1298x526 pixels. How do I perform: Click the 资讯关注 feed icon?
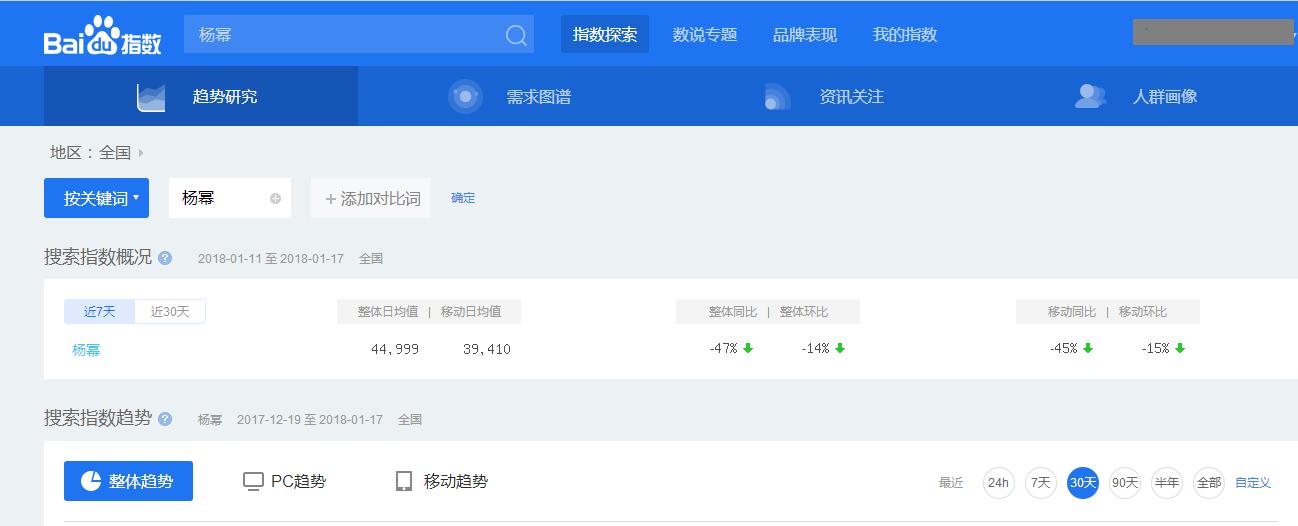pyautogui.click(x=777, y=97)
